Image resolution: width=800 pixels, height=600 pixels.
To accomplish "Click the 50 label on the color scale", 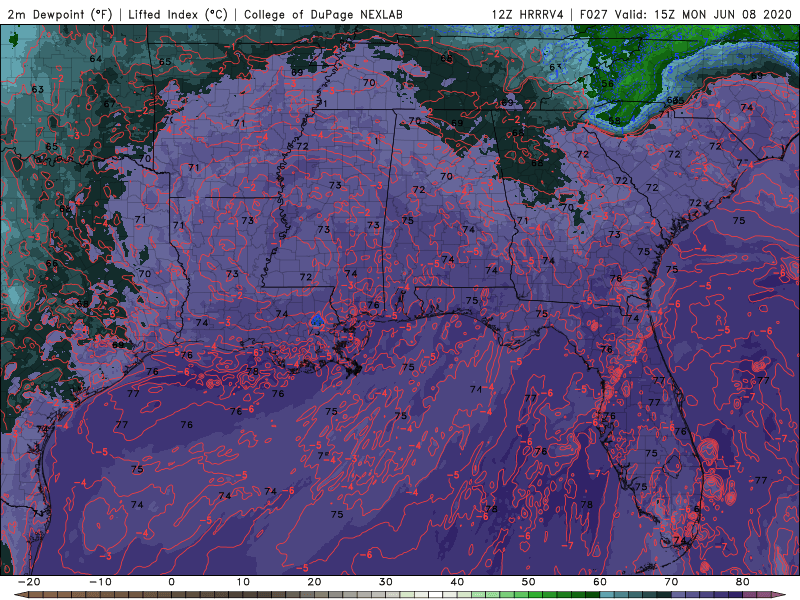I will click(x=529, y=582).
